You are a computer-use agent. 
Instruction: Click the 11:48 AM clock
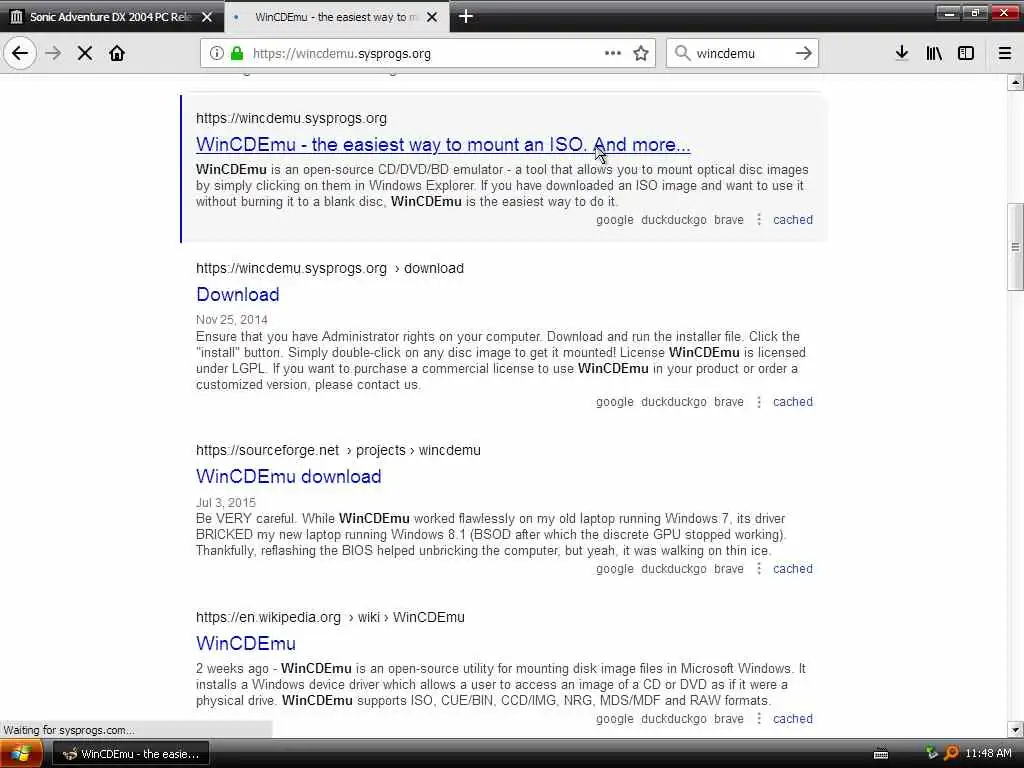[988, 754]
